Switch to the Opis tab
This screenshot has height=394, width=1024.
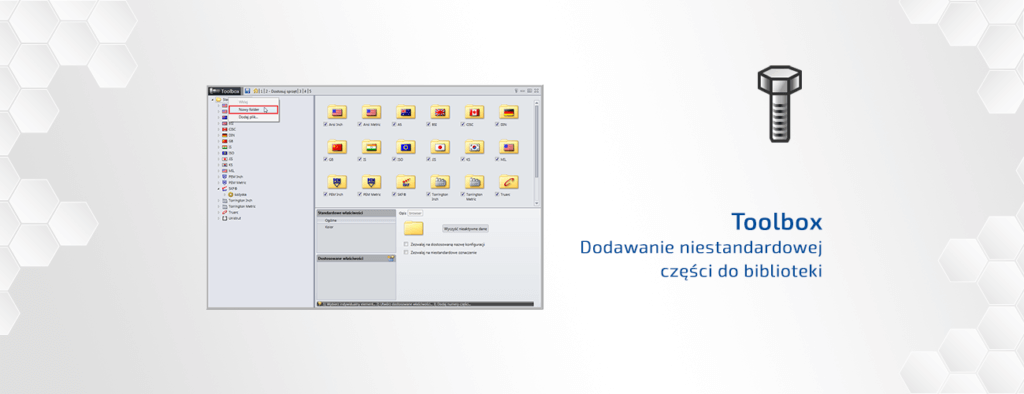pyautogui.click(x=402, y=213)
